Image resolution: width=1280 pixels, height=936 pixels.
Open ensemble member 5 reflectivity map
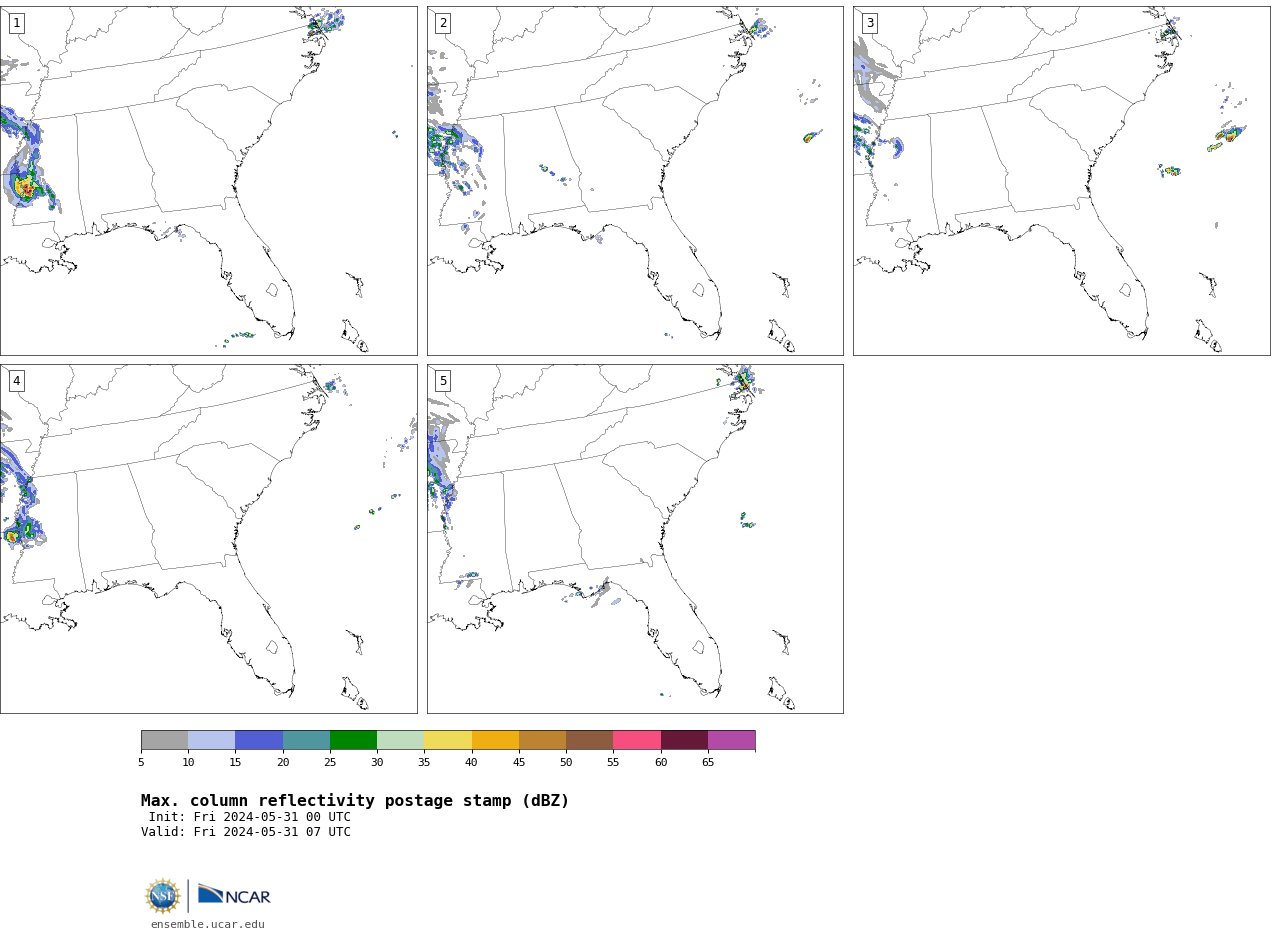[x=635, y=539]
